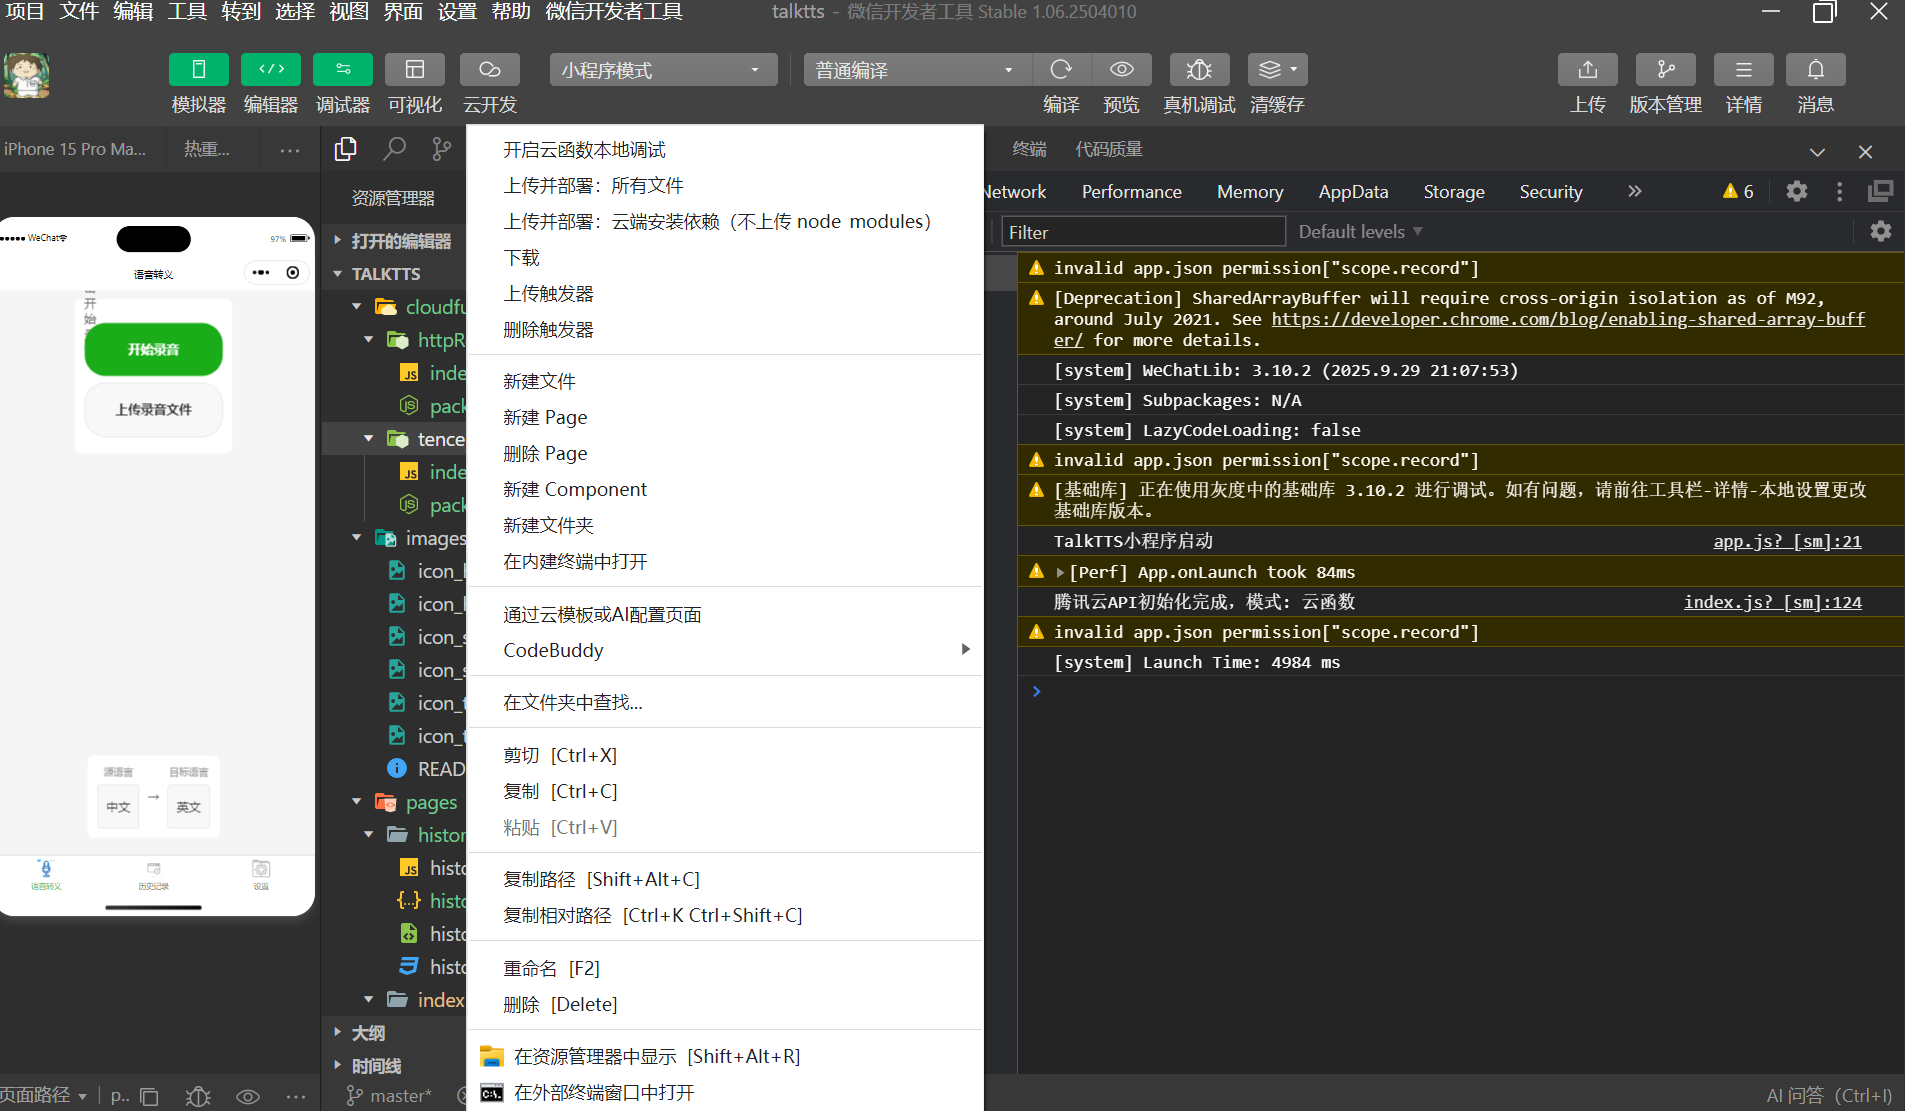Screen dimensions: 1905x1111
Task: Select the 中文 source language button
Action: point(118,807)
